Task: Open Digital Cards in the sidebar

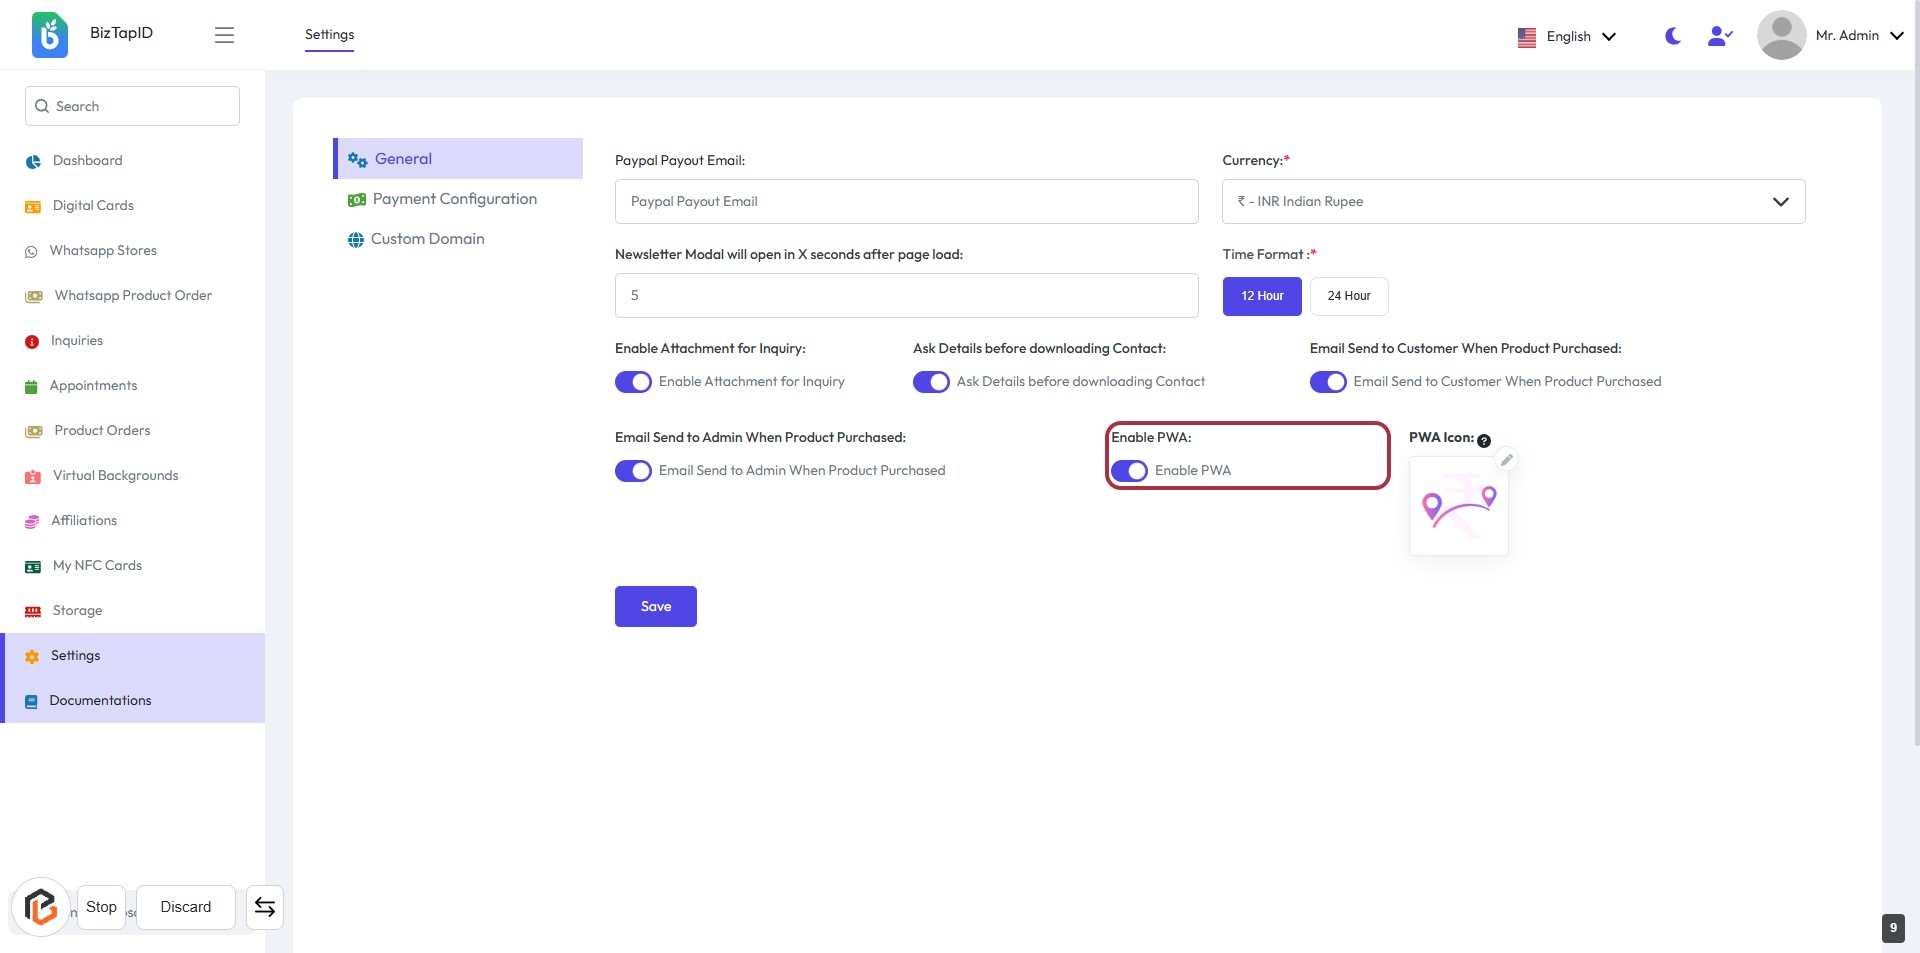Action: tap(93, 206)
